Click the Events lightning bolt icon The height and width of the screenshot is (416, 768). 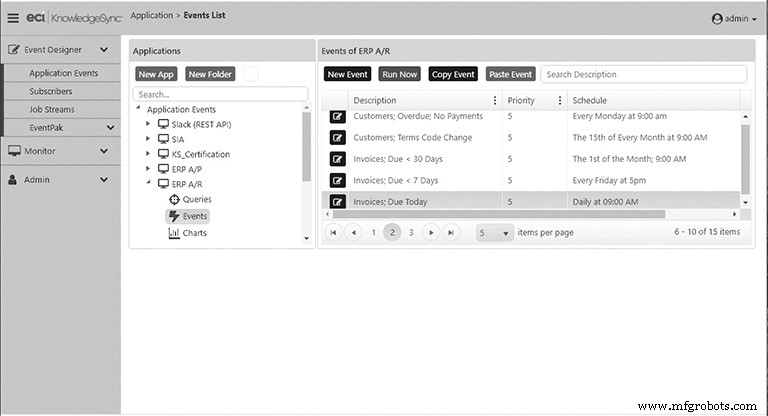174,216
